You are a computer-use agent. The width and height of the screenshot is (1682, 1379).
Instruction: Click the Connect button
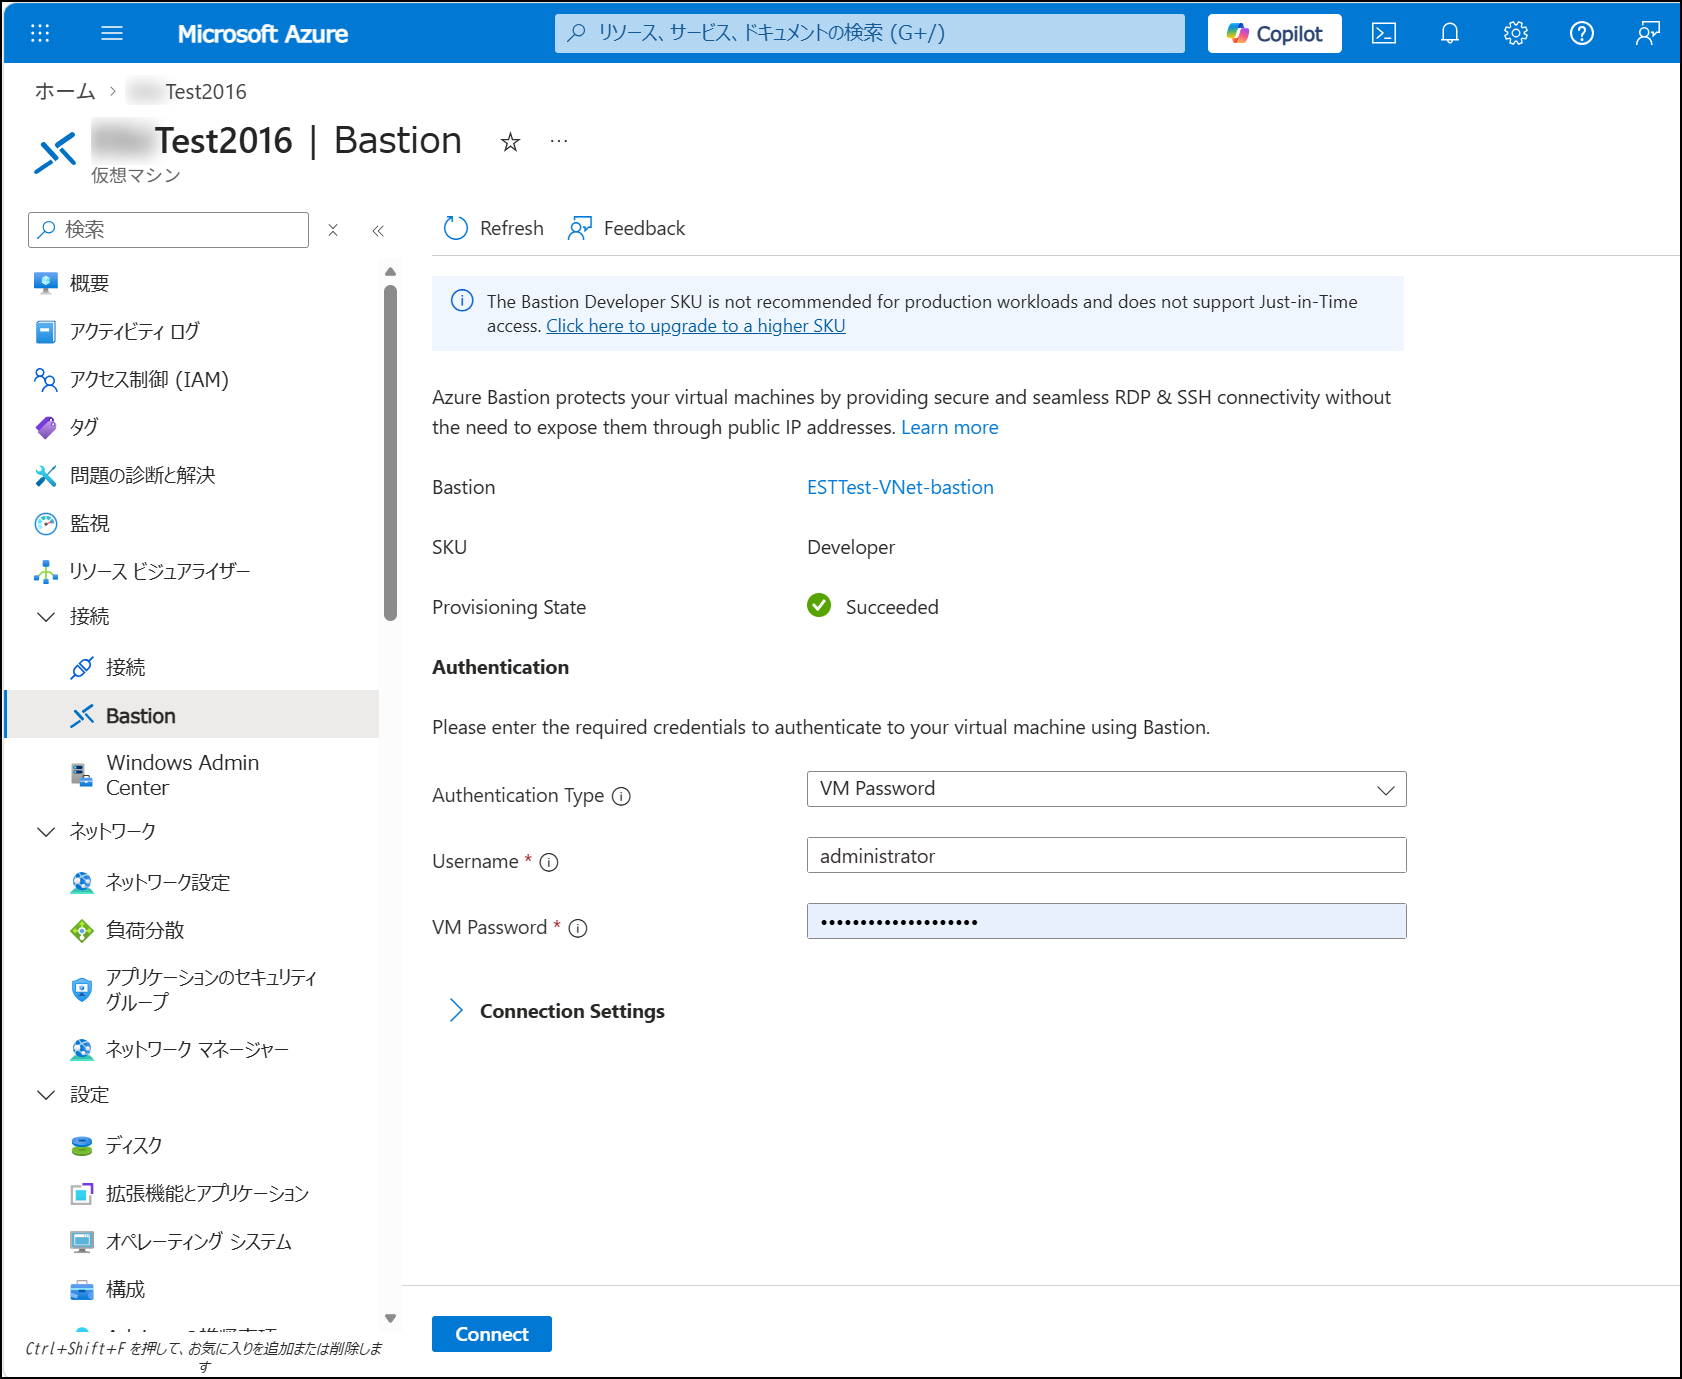point(492,1334)
